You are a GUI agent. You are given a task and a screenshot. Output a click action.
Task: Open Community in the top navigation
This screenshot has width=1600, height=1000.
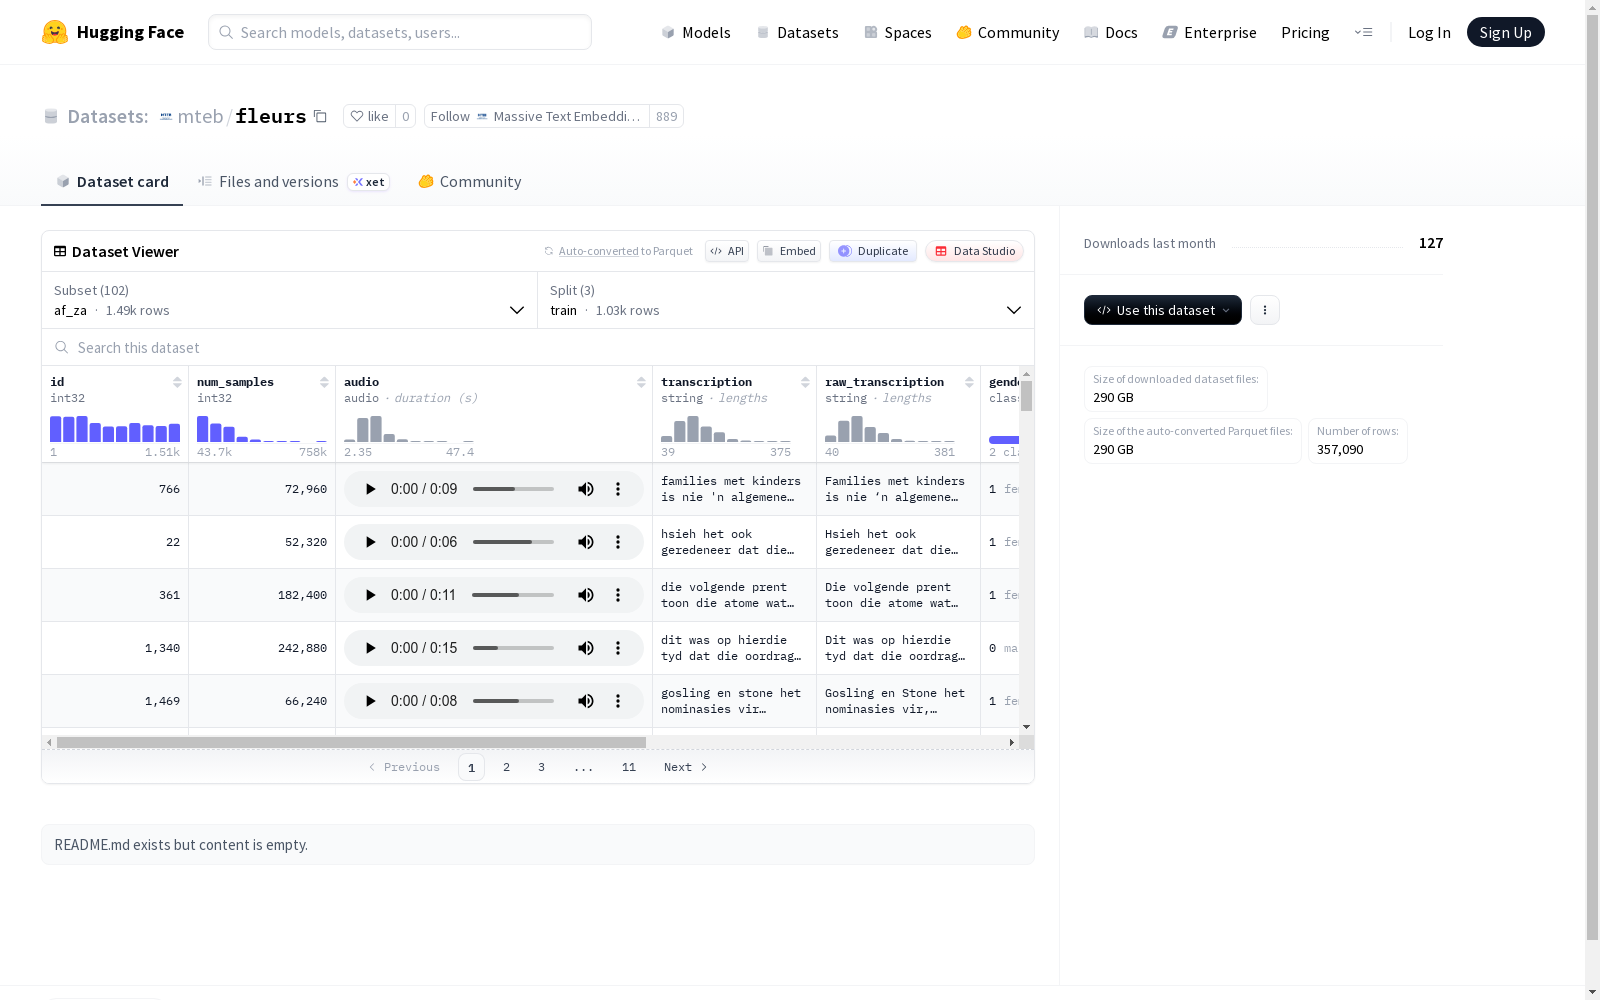coord(1008,32)
